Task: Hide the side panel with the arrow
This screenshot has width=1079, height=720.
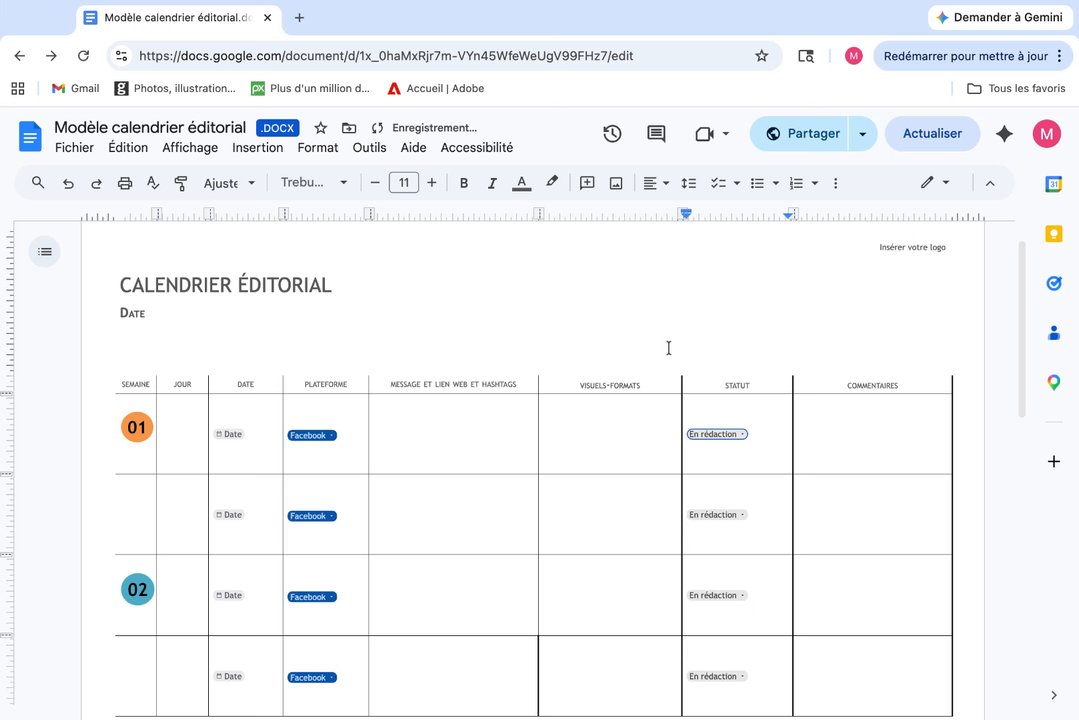Action: coord(1054,695)
